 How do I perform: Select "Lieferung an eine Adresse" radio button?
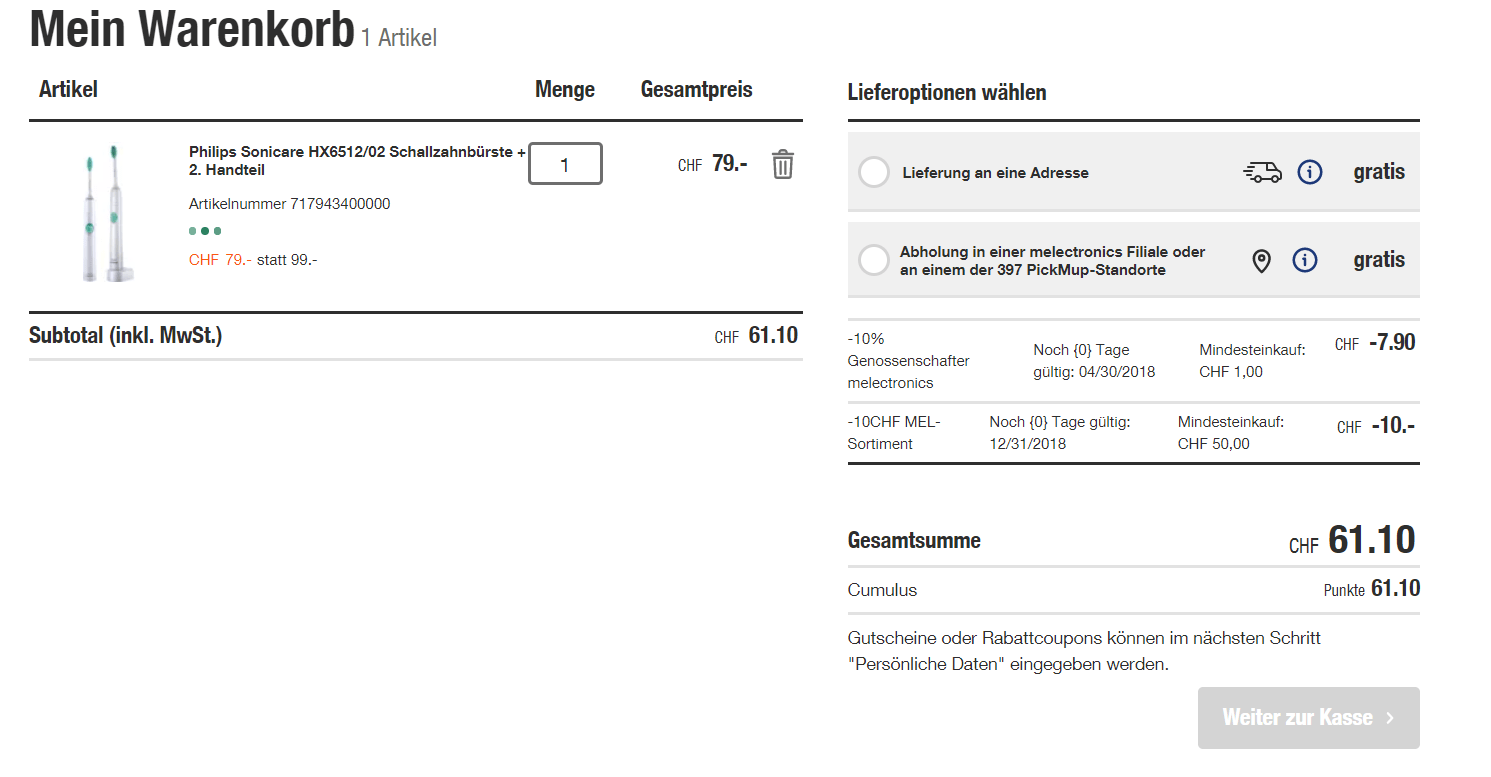click(x=874, y=172)
